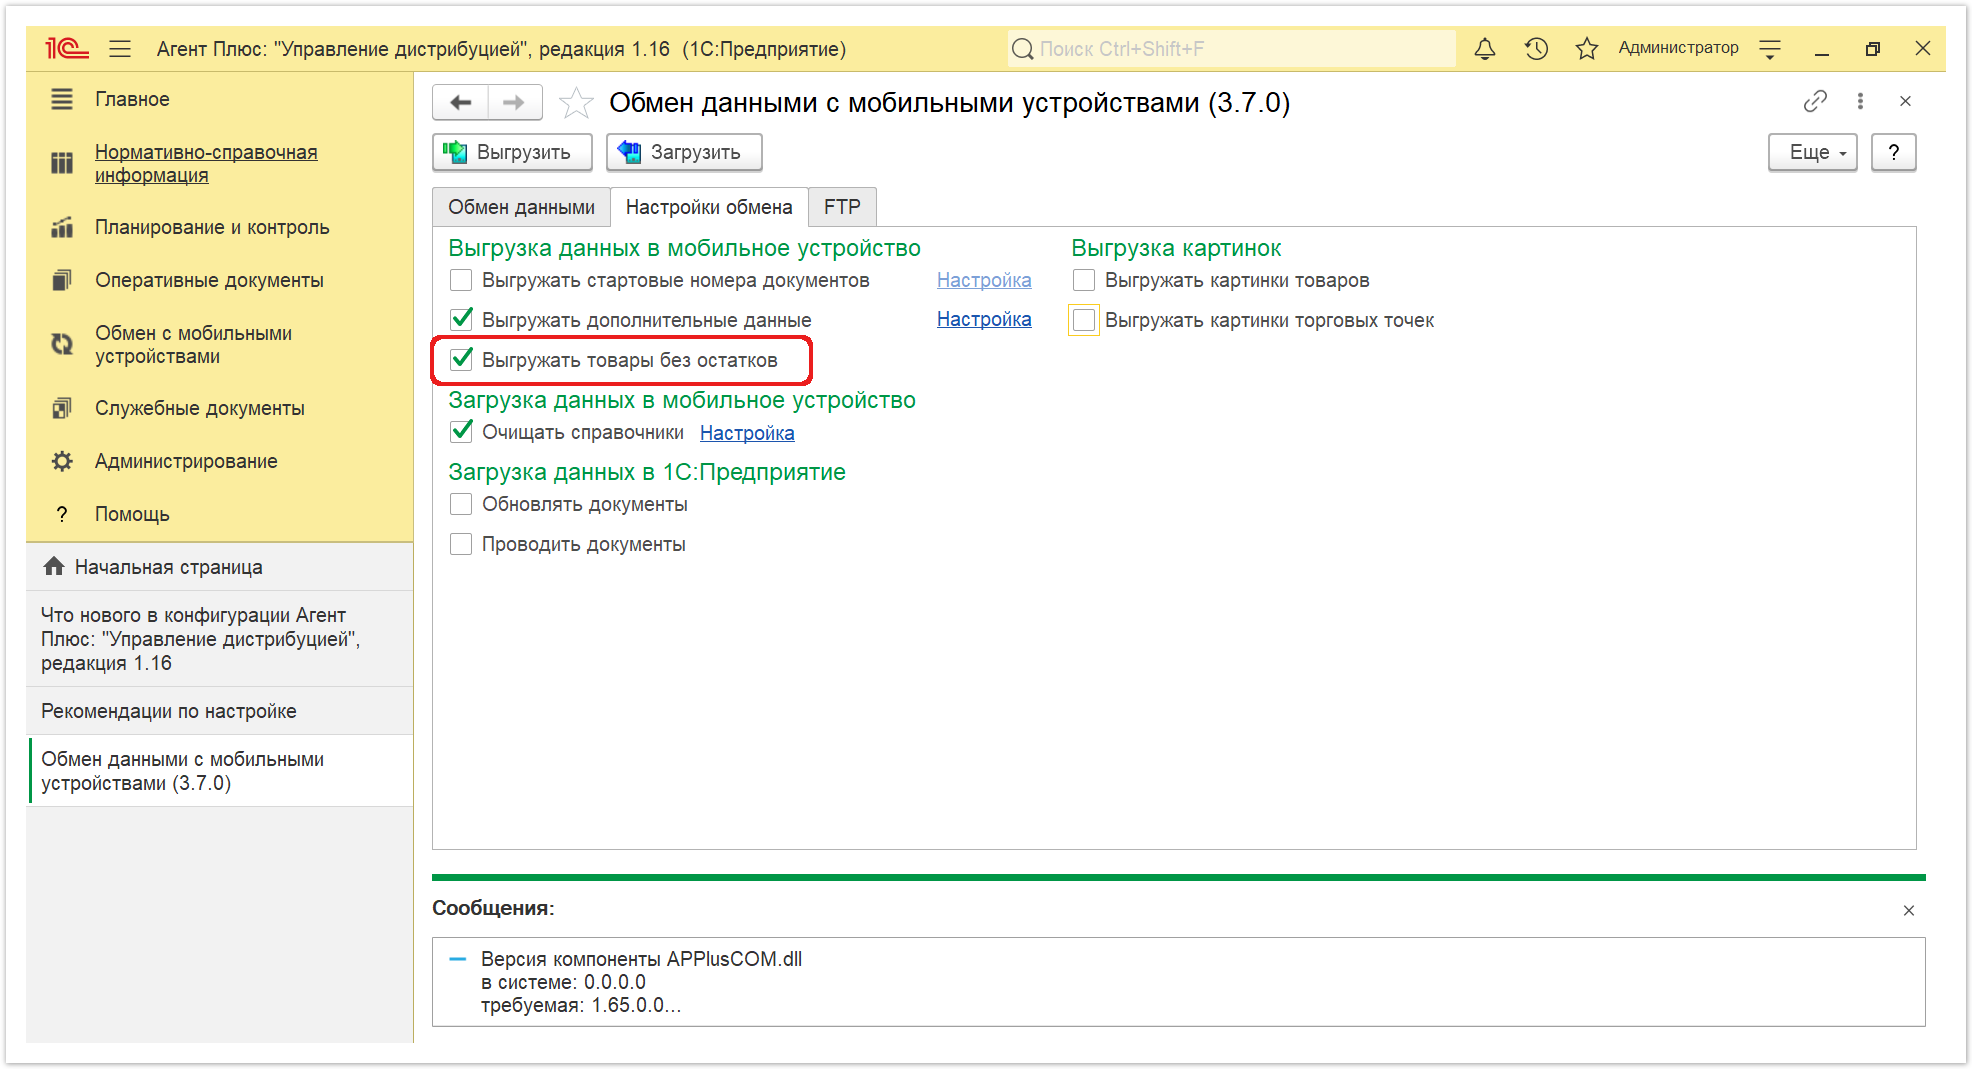Open Настройка link for дополнительные данные
The height and width of the screenshot is (1069, 1972).
pos(984,319)
